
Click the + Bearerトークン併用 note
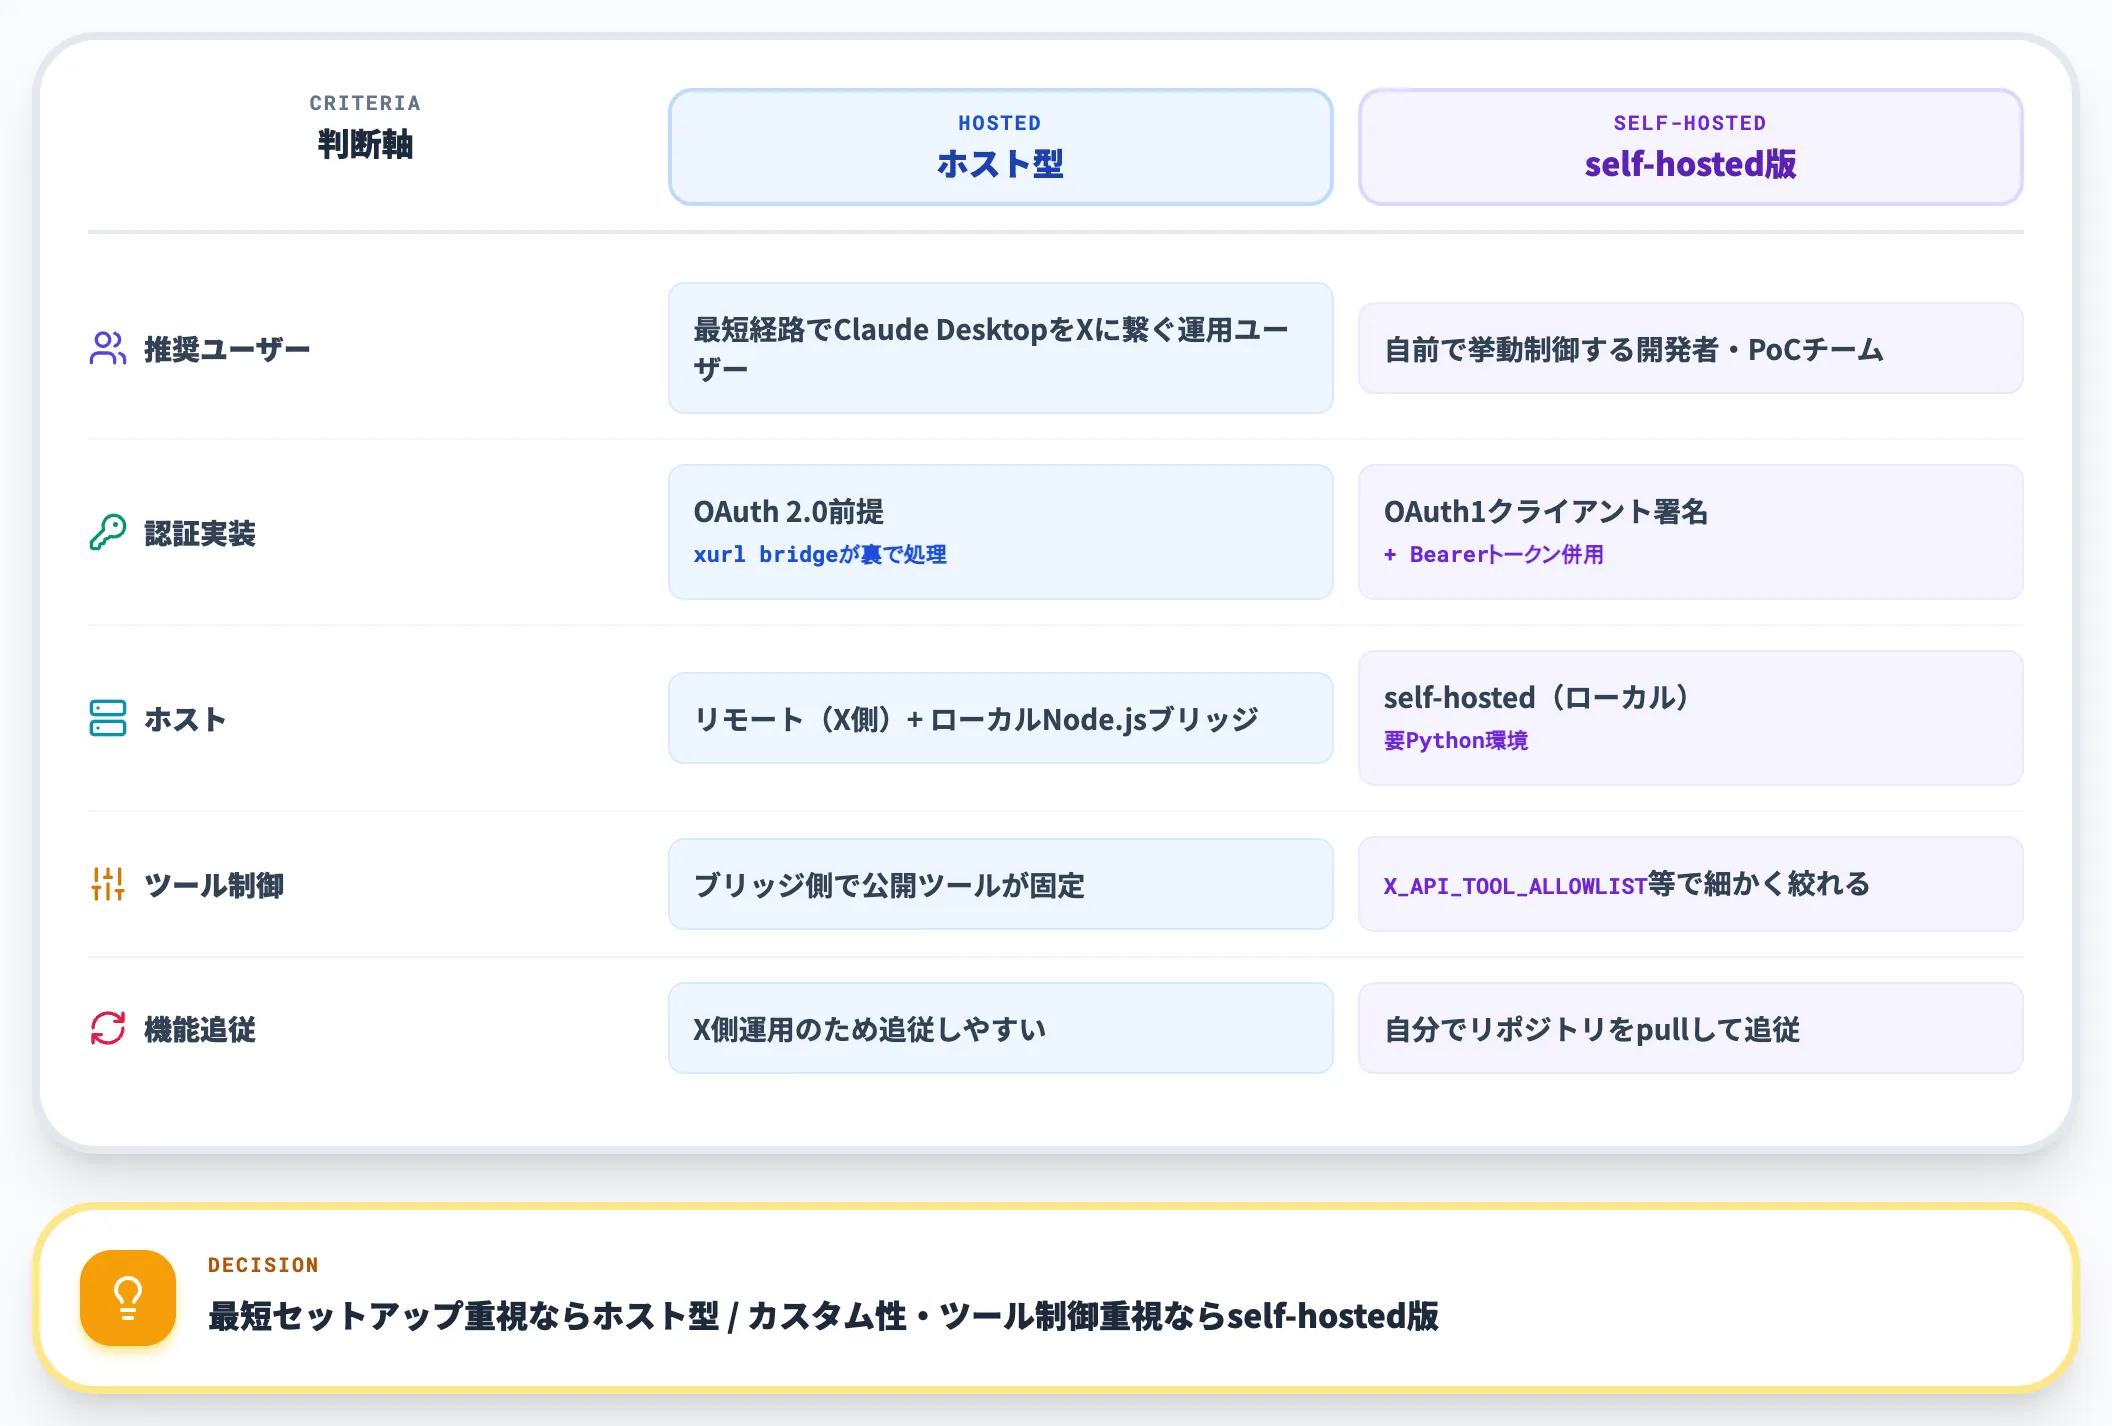pos(1494,554)
